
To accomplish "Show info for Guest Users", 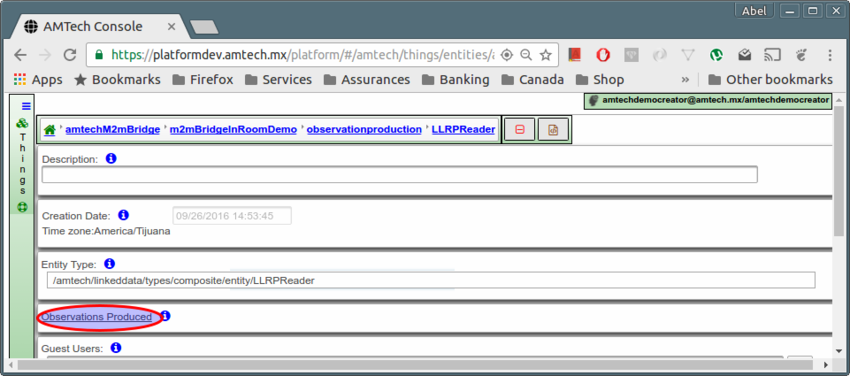I will (x=116, y=348).
